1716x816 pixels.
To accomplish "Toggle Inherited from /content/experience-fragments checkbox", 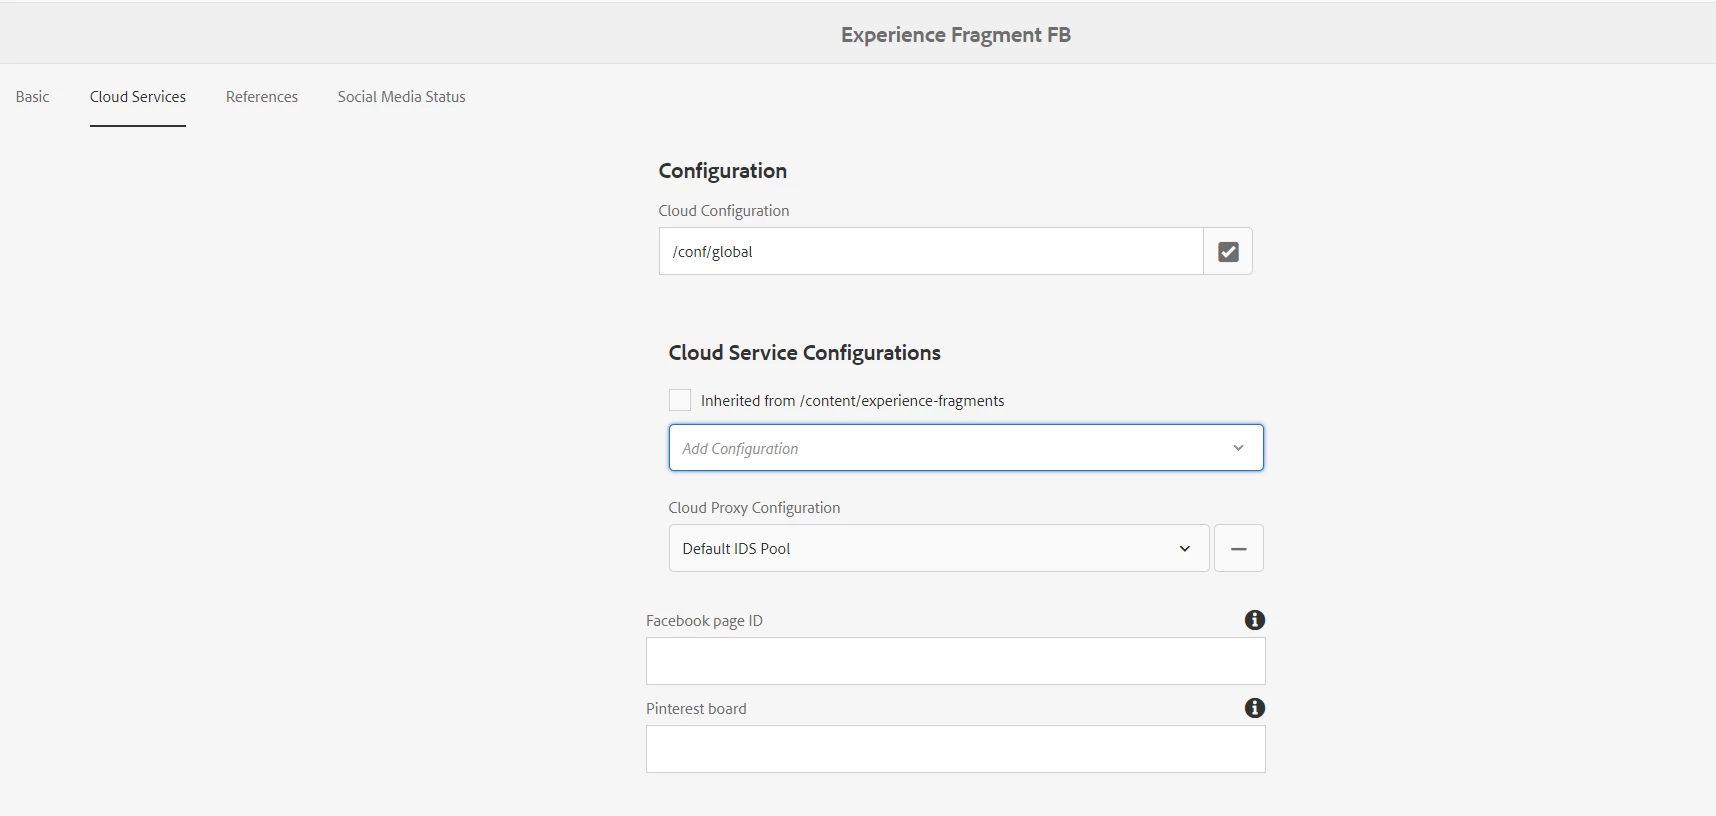I will (680, 400).
